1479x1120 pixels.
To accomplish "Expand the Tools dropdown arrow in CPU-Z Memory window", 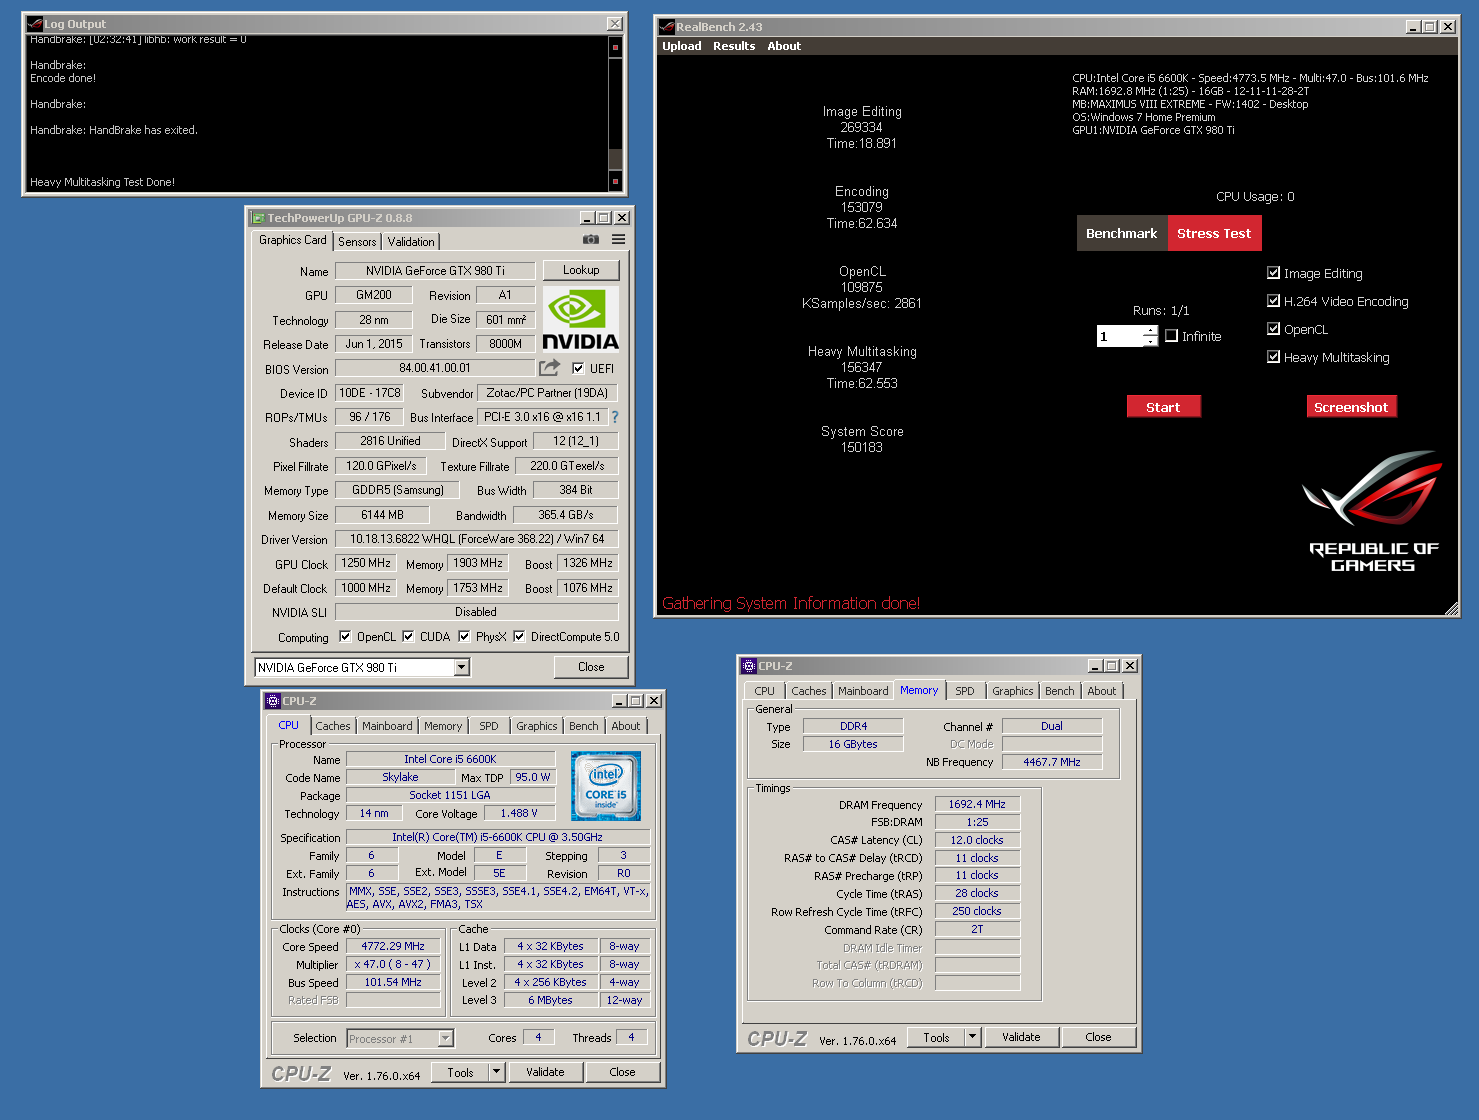I will [x=972, y=1037].
